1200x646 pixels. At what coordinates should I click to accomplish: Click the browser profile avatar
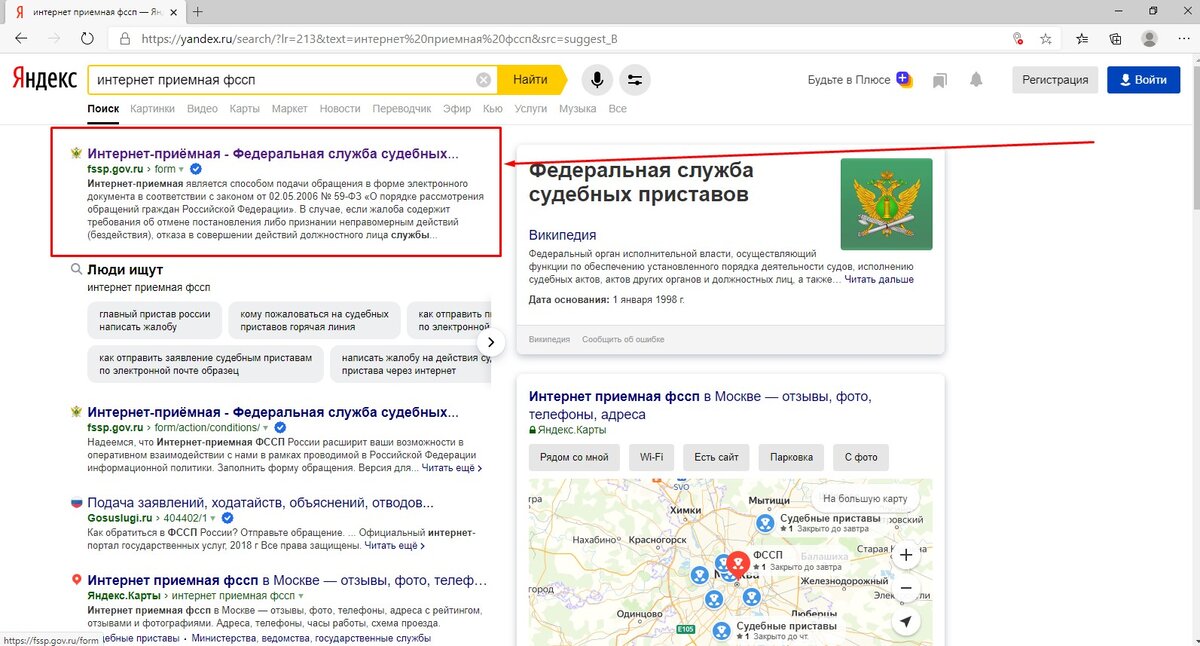click(1149, 39)
